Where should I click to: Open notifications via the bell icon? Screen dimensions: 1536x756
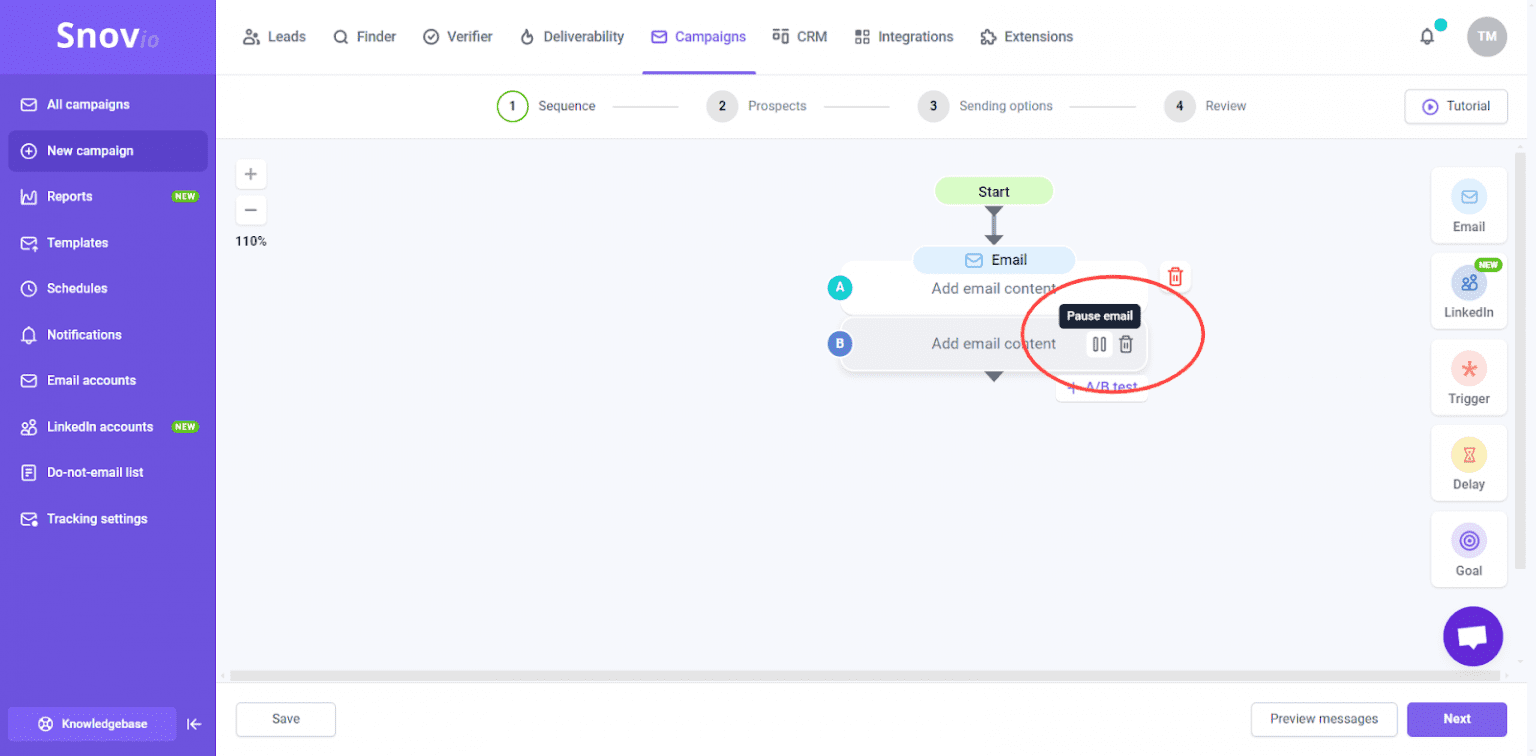click(x=1427, y=36)
